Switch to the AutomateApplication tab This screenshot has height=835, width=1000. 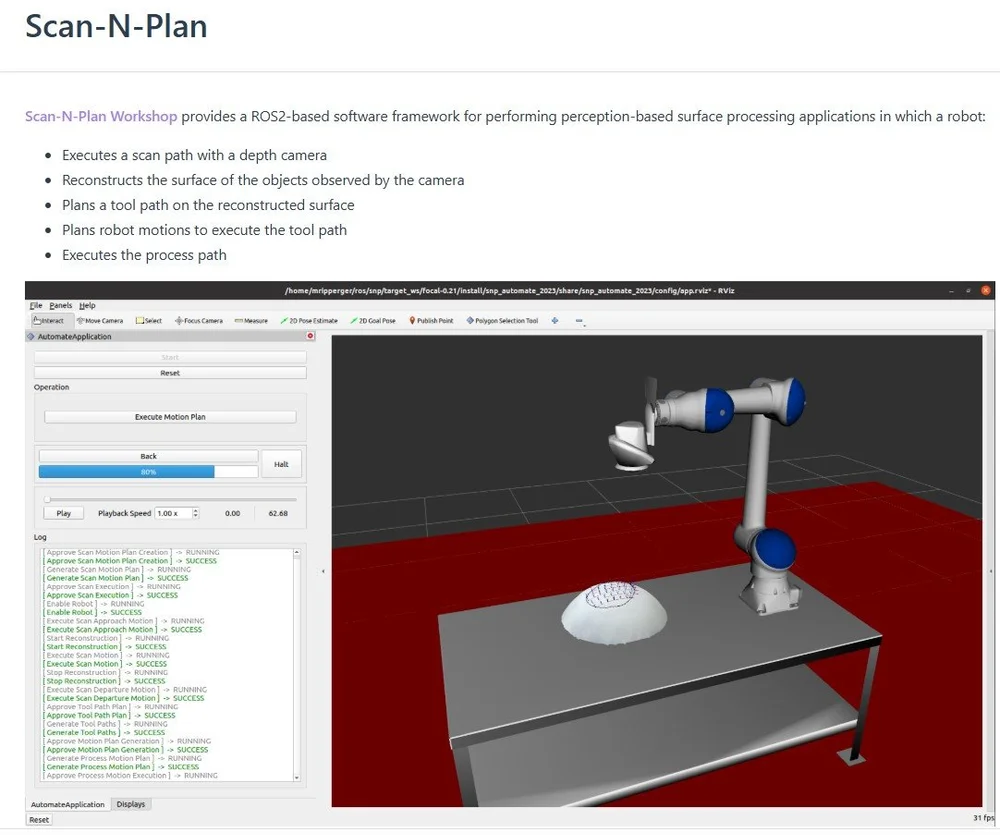[68, 804]
